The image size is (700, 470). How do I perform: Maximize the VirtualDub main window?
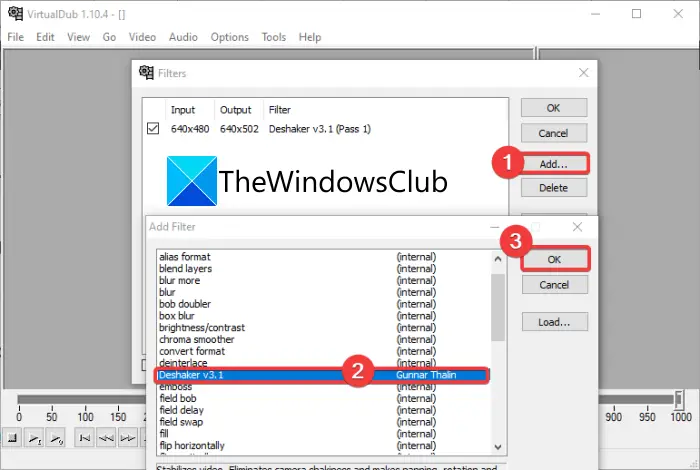tap(636, 14)
